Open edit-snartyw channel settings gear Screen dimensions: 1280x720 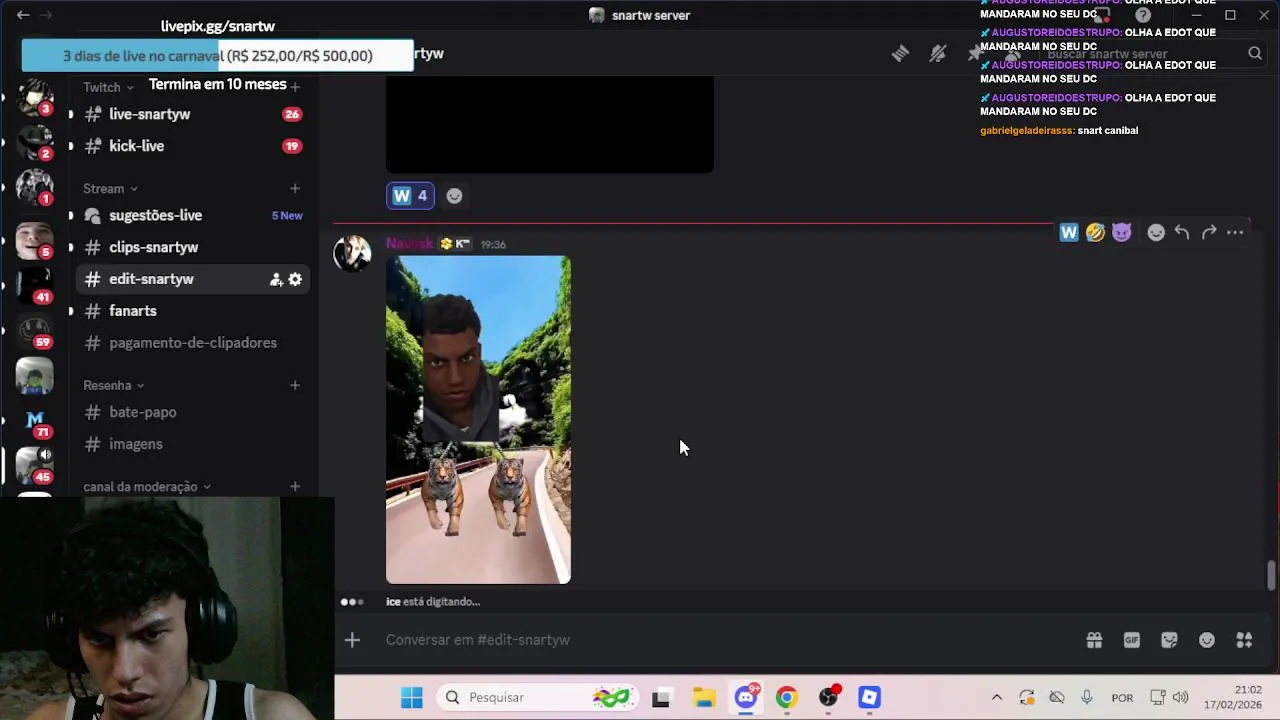click(295, 280)
